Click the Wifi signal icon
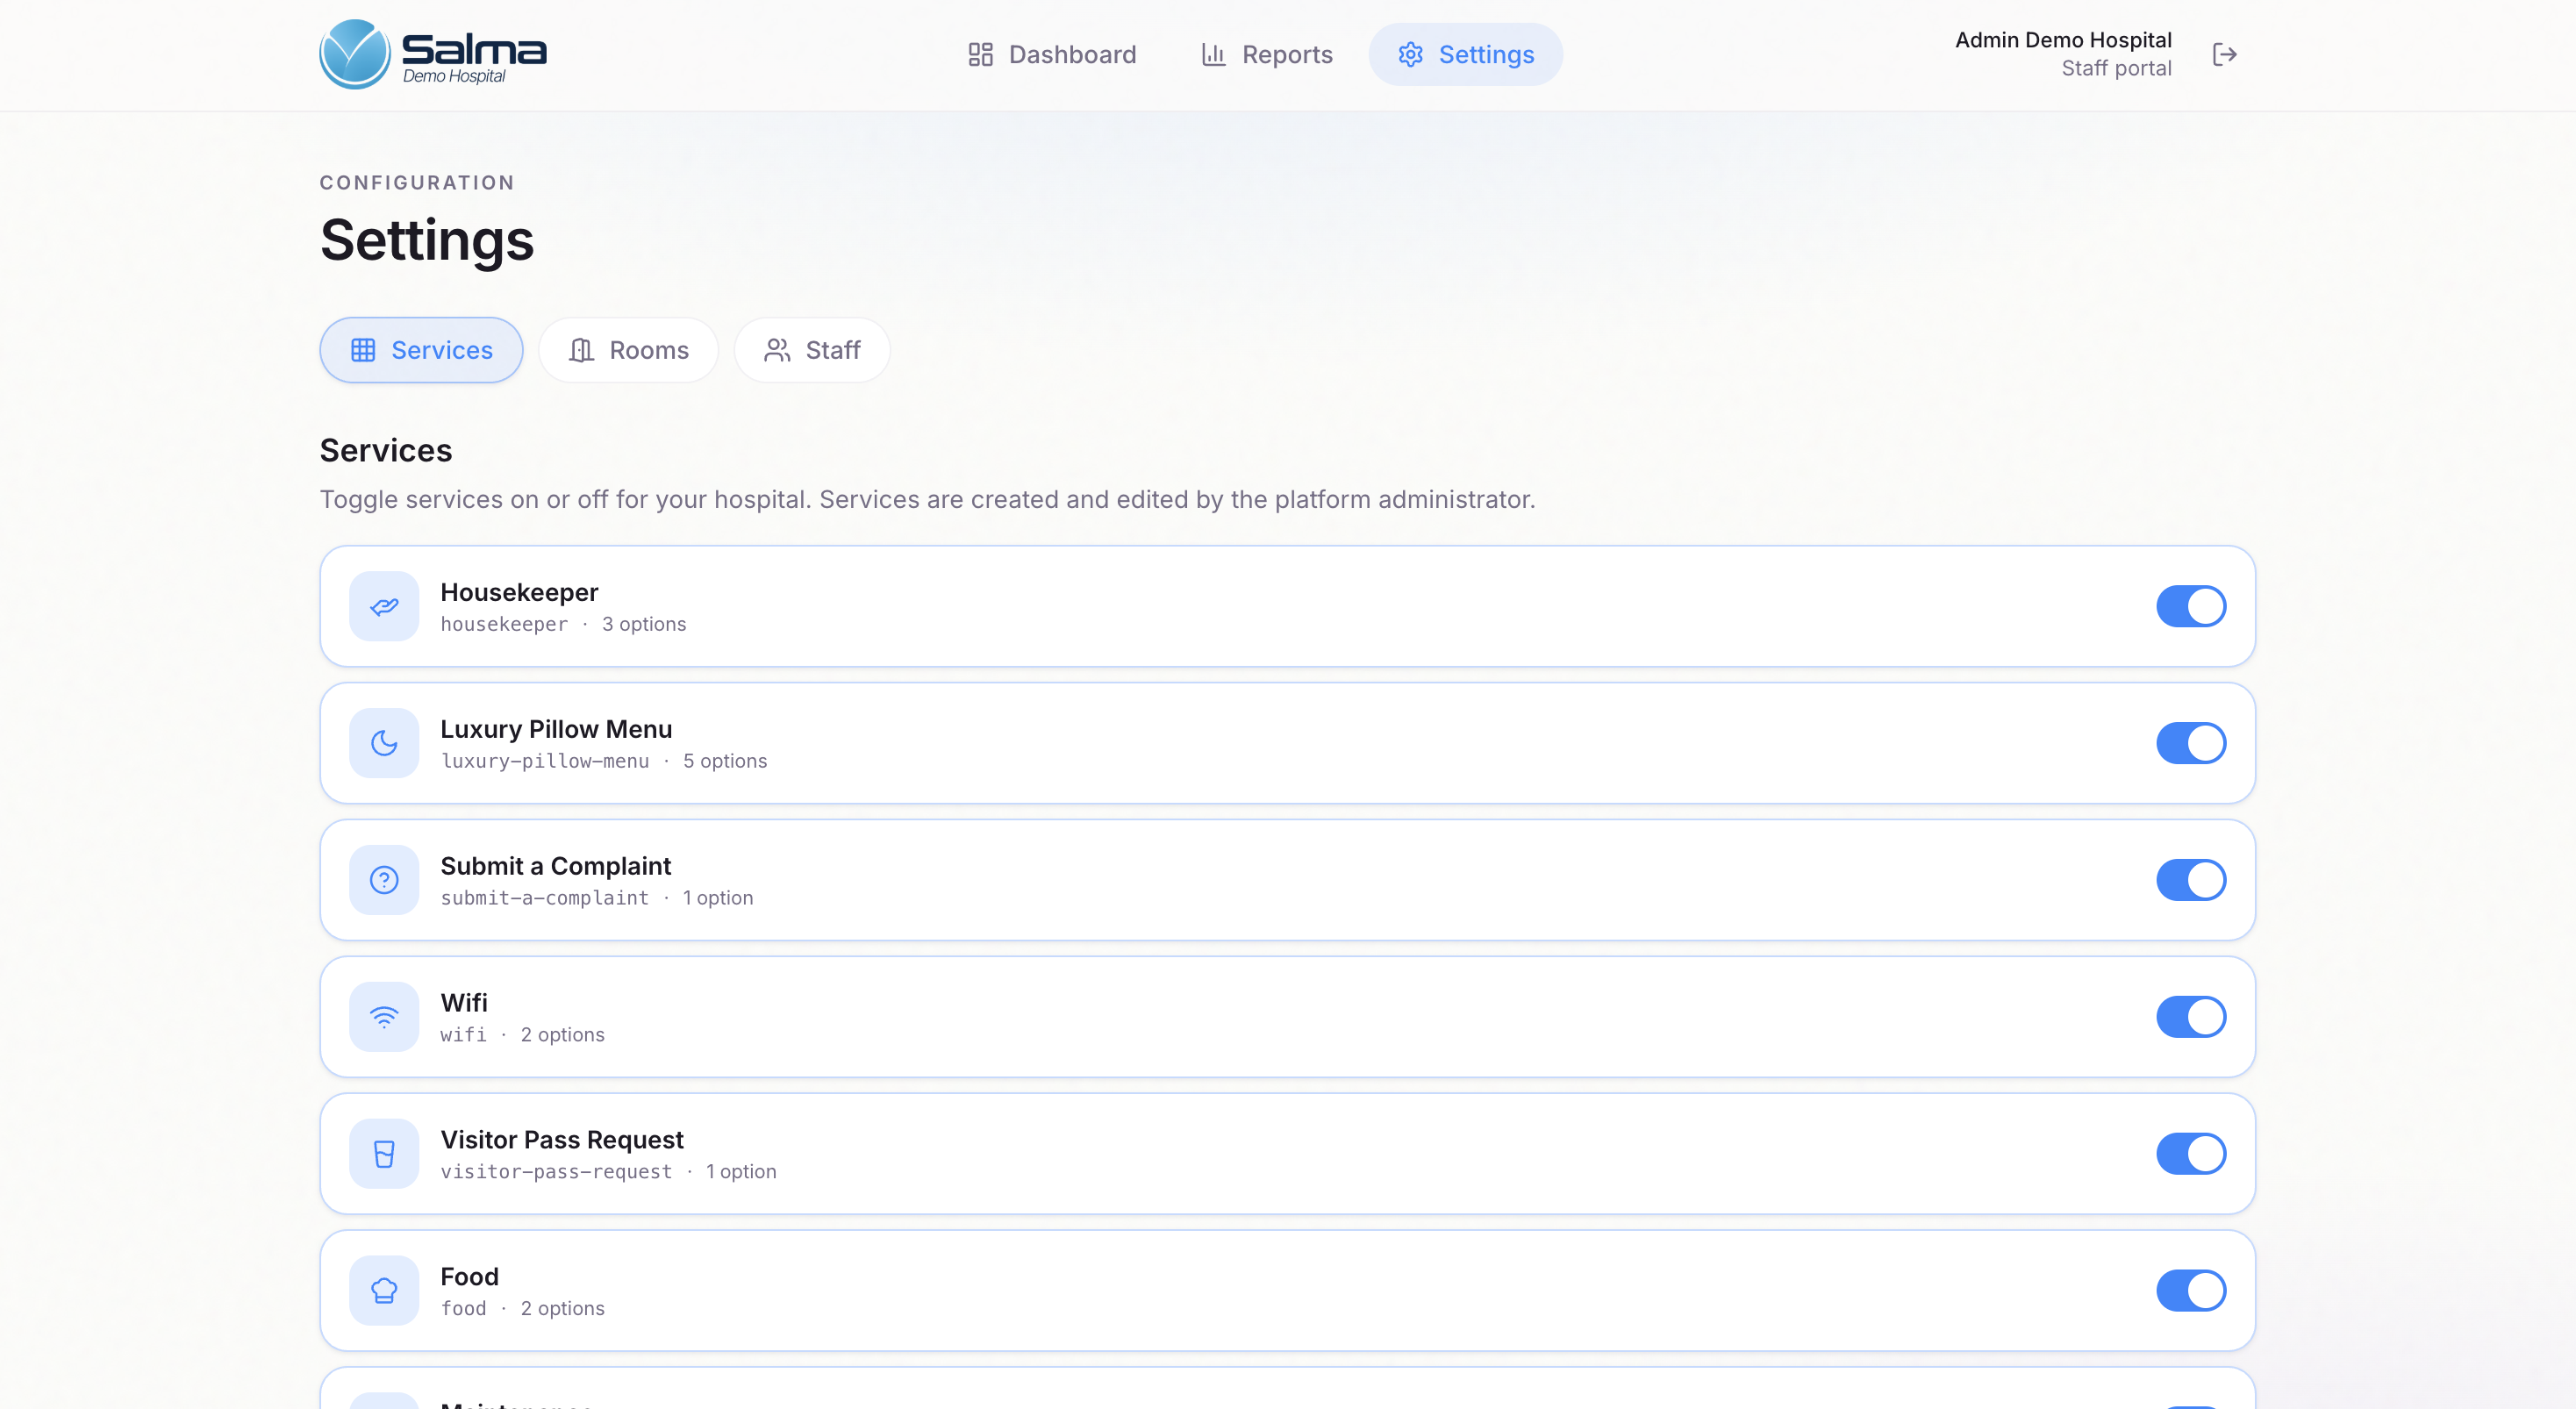Image resolution: width=2576 pixels, height=1409 pixels. (x=384, y=1017)
